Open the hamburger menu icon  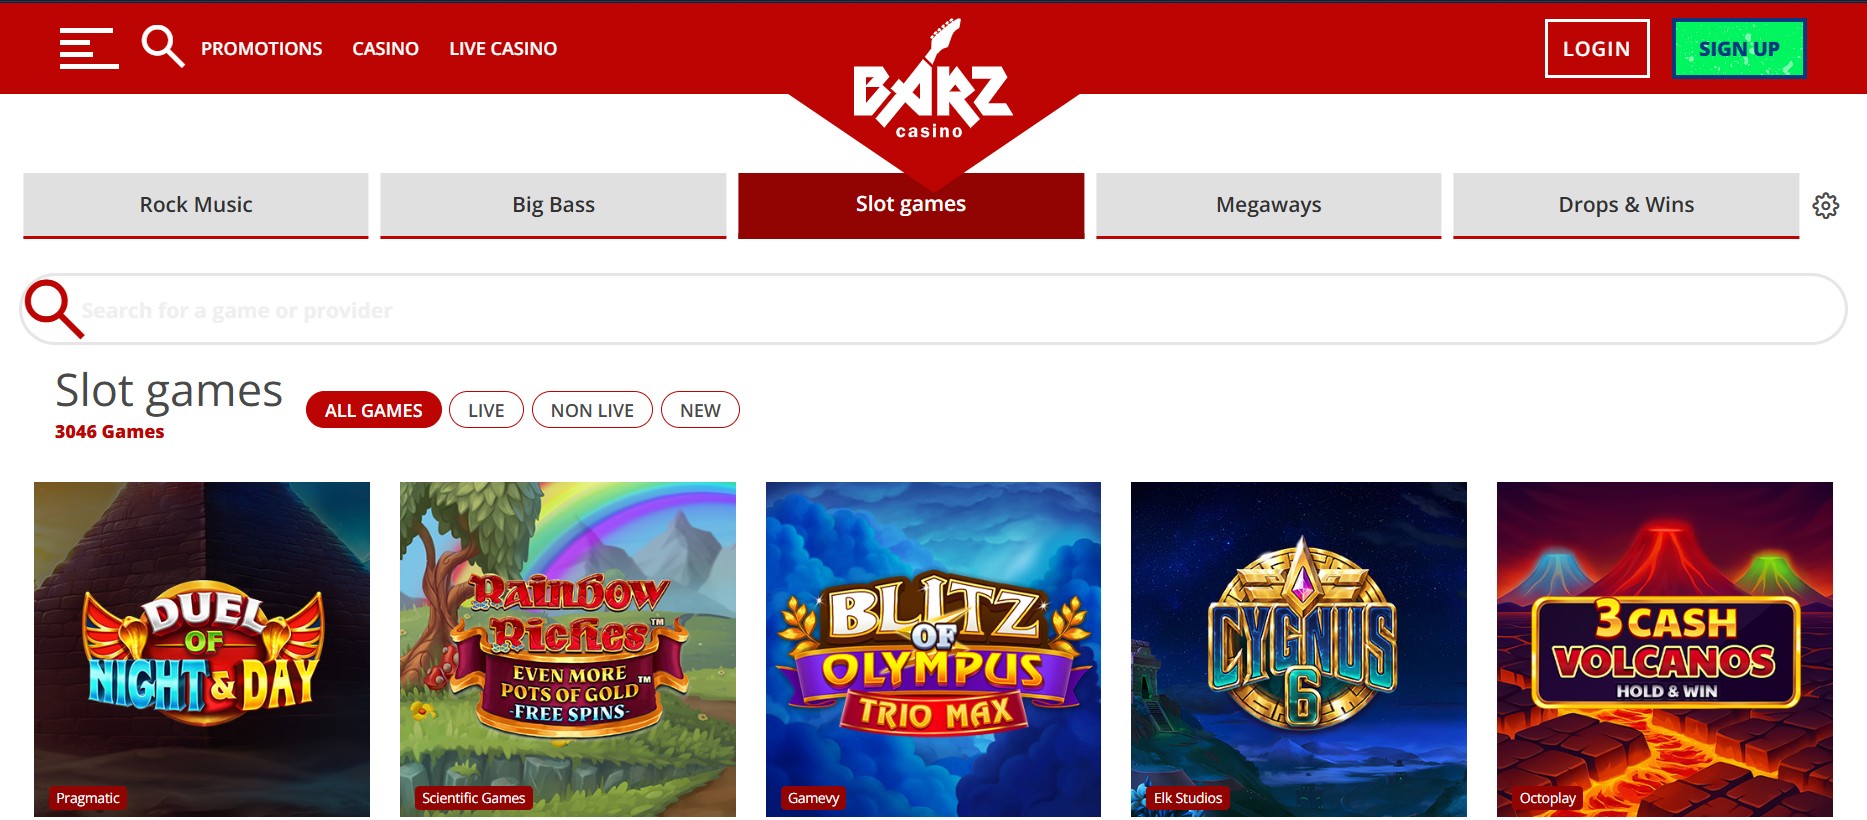tap(89, 48)
